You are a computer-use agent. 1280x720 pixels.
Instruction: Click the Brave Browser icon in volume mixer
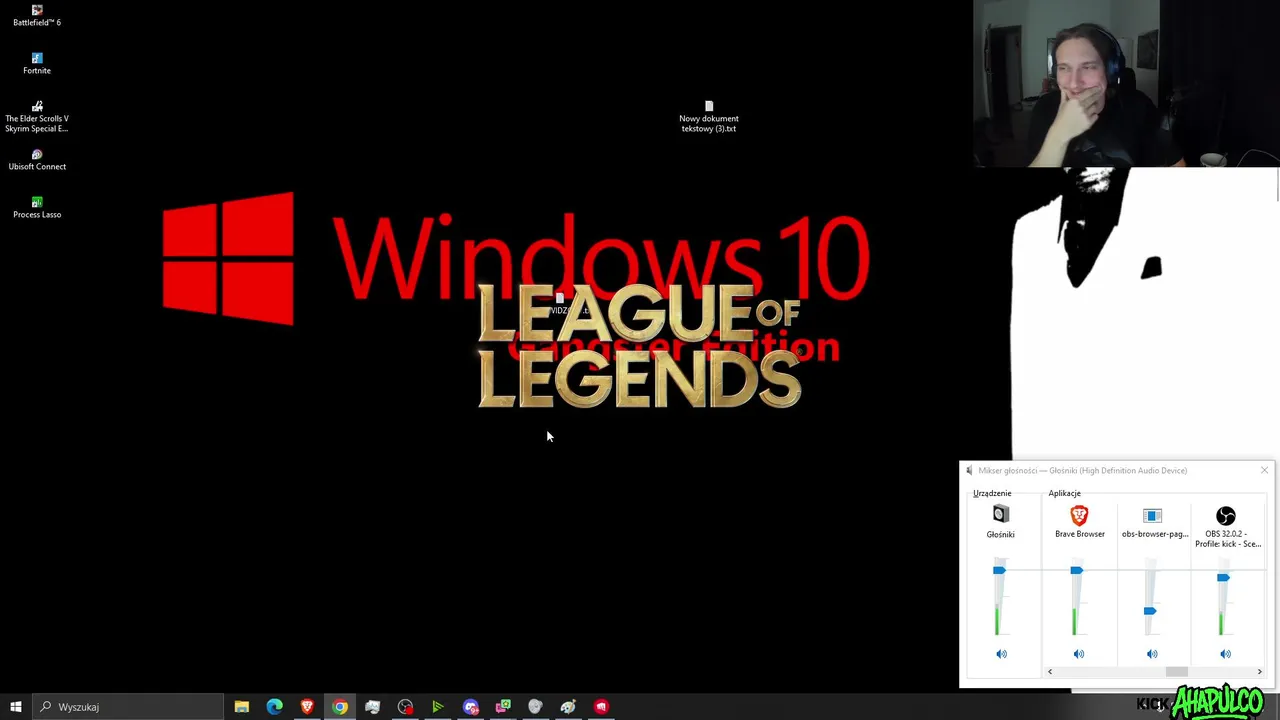tap(1079, 515)
